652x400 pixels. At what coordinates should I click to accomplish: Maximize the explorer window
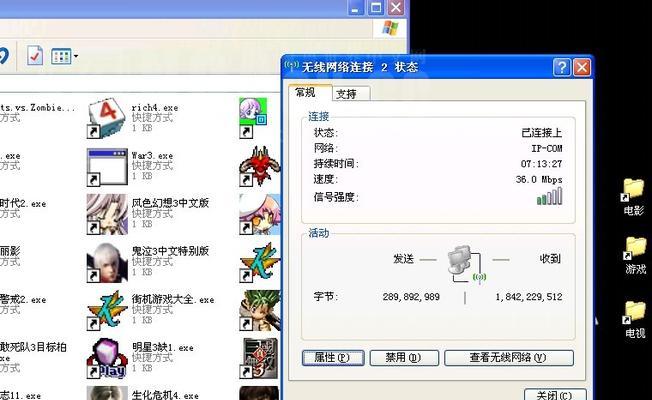pos(376,7)
